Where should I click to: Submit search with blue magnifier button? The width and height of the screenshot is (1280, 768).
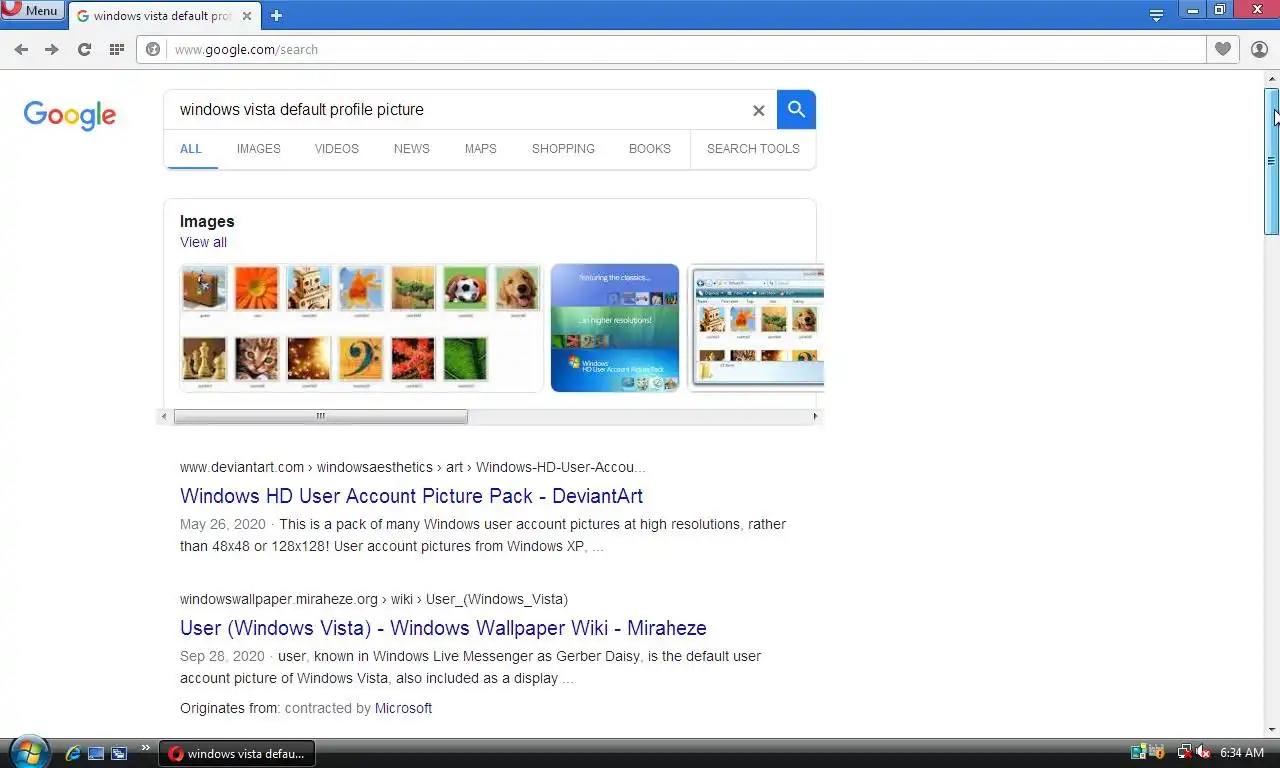pyautogui.click(x=796, y=110)
